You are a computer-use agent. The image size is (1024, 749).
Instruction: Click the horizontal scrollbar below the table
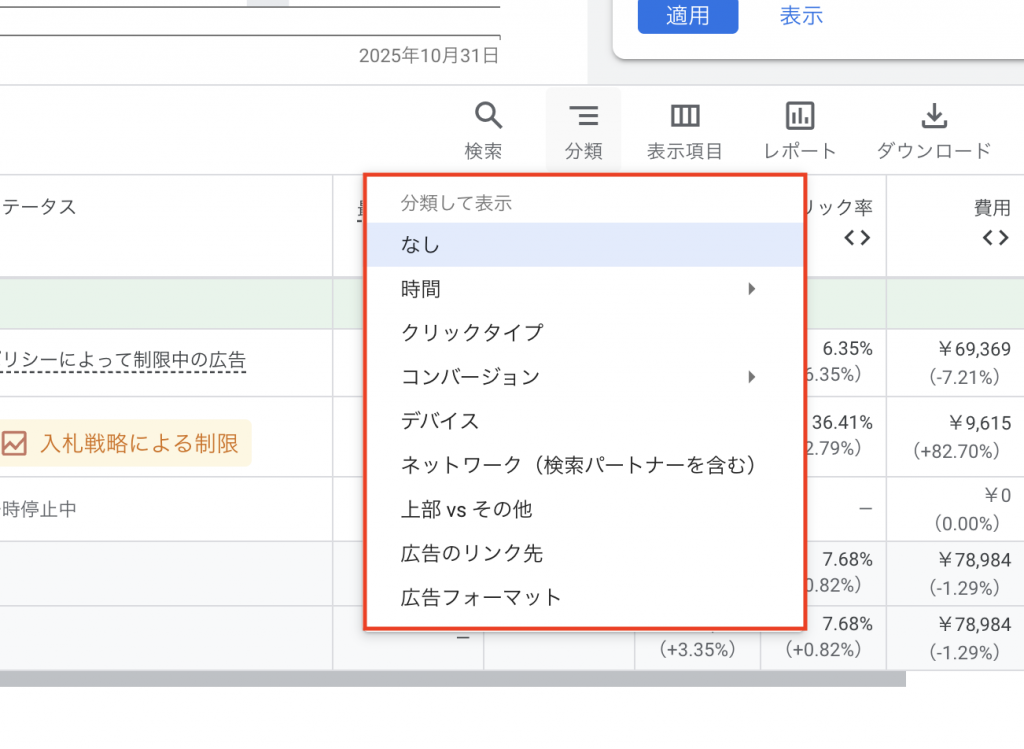click(450, 679)
